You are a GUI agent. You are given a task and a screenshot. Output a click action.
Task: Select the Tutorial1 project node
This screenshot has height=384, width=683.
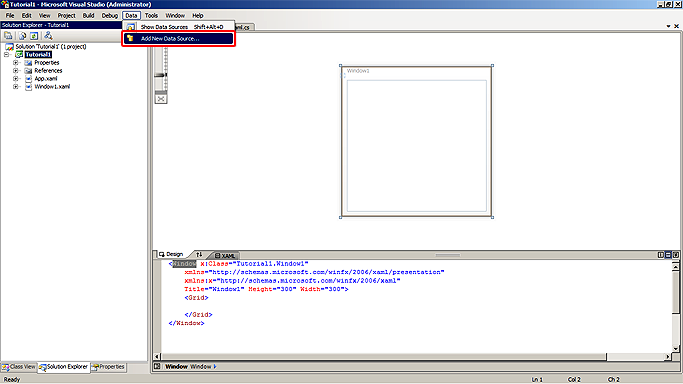click(38, 54)
